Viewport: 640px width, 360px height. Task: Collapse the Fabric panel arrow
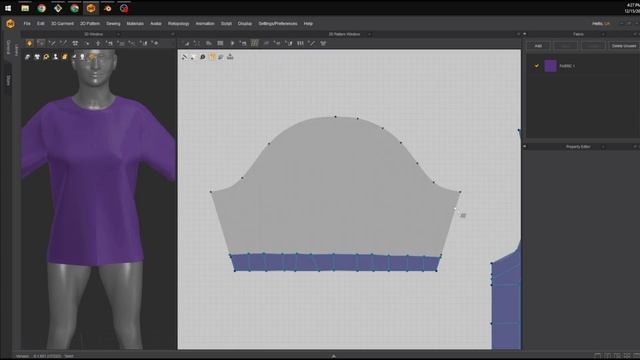click(524, 34)
